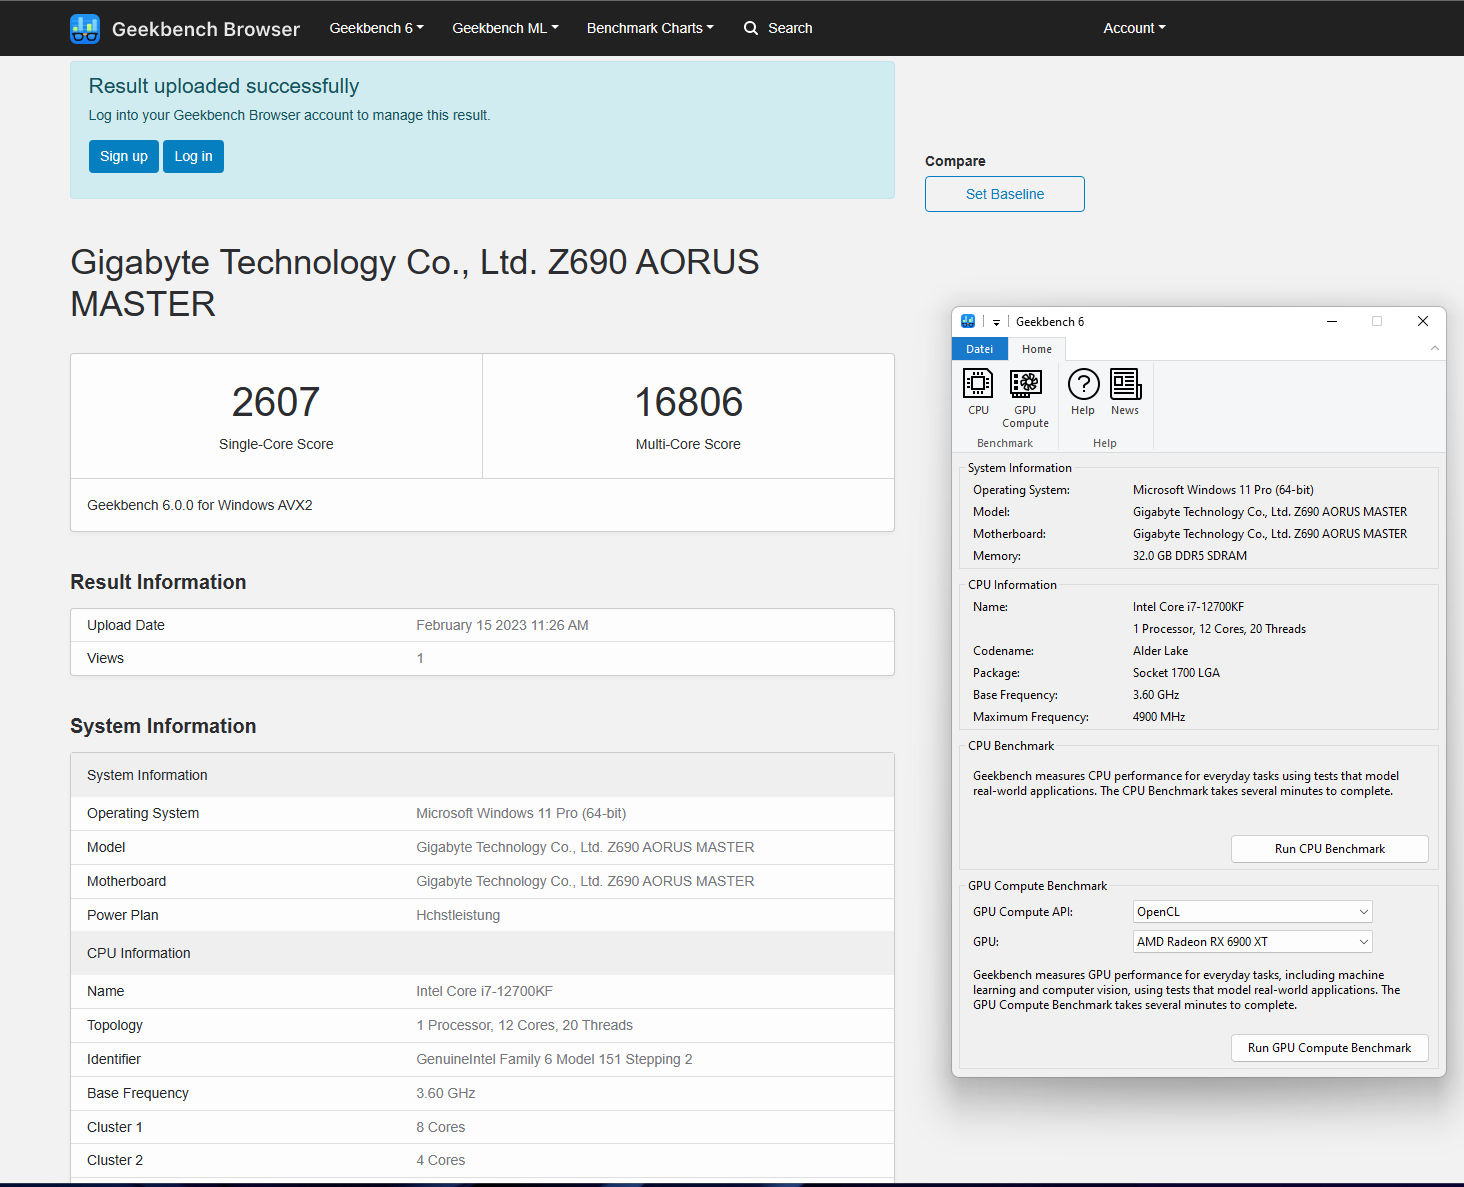Click the Geekbench Browser logo icon
This screenshot has height=1187, width=1464.
point(85,28)
